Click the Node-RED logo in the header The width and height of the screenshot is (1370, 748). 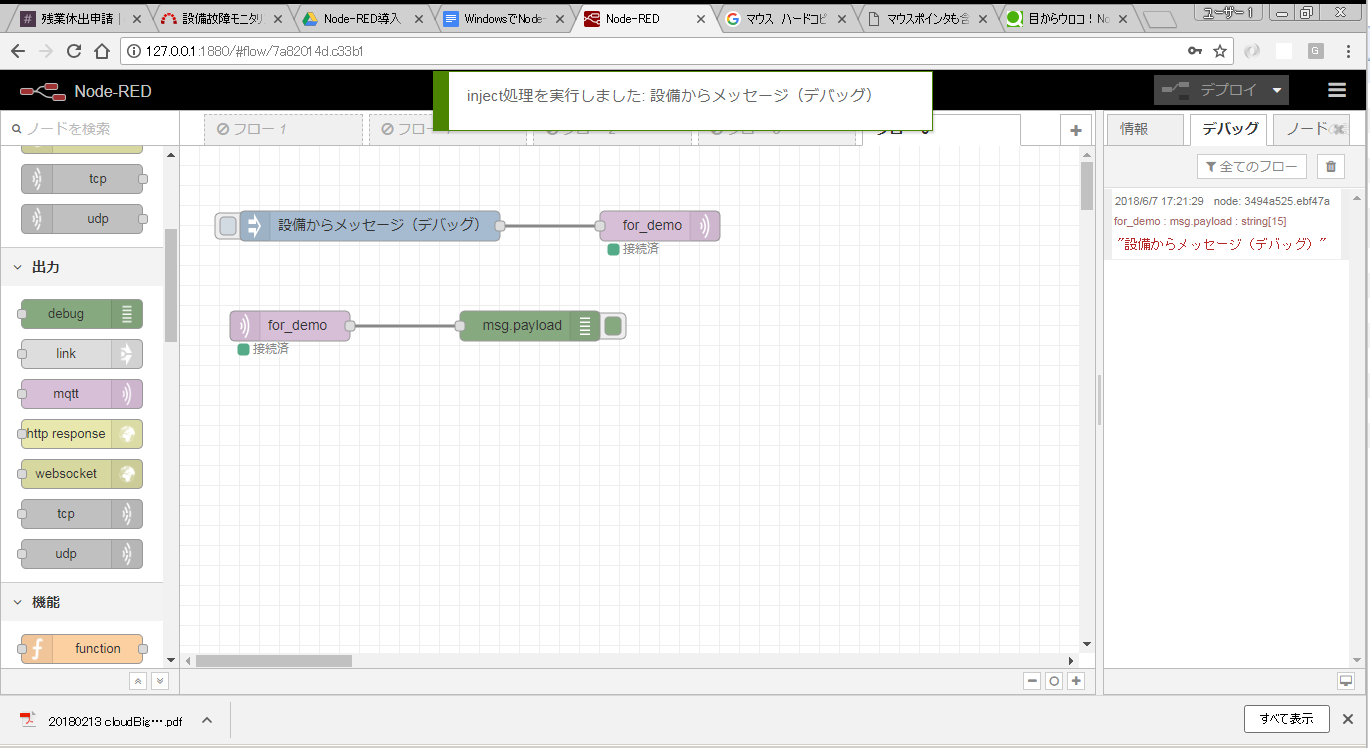pos(85,91)
